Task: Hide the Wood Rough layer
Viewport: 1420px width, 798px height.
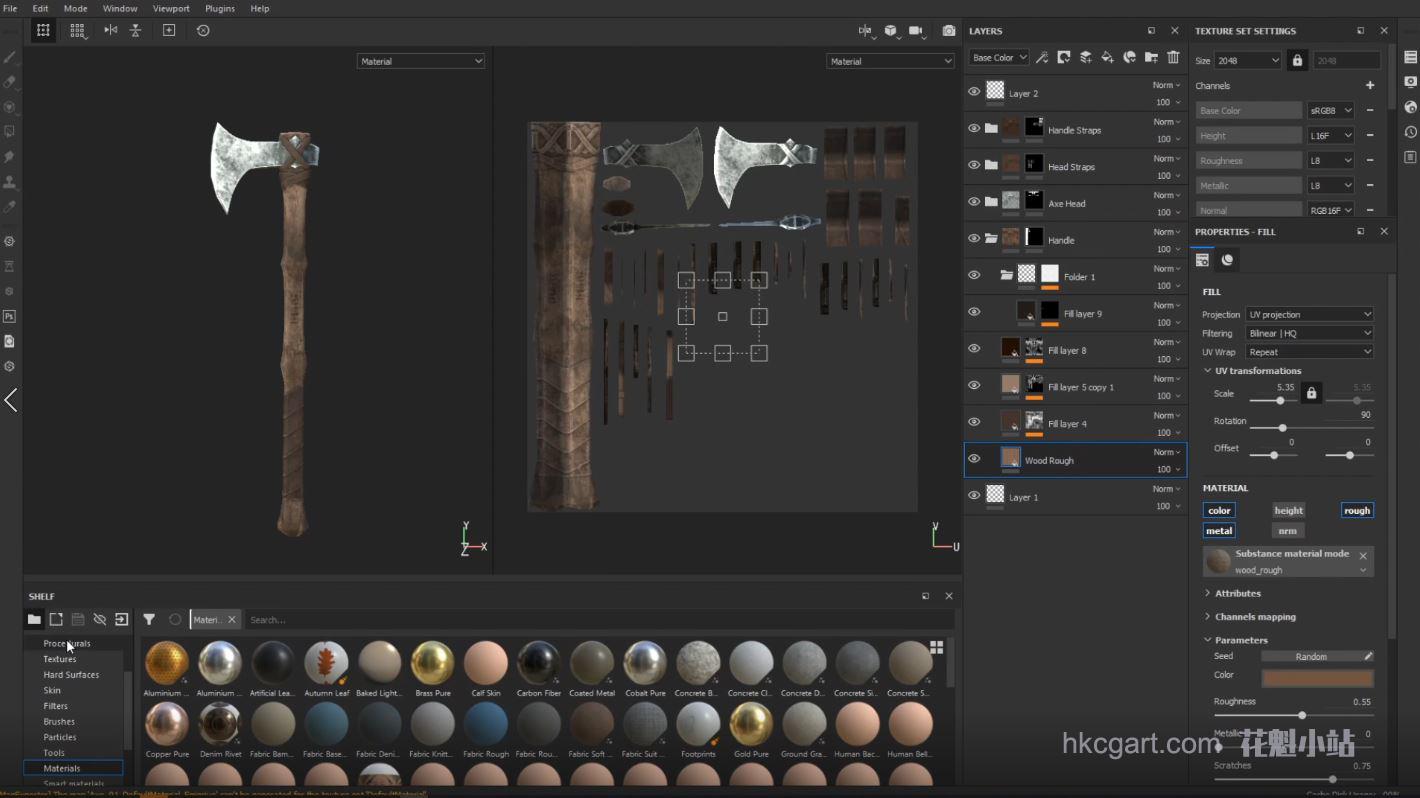Action: 974,459
